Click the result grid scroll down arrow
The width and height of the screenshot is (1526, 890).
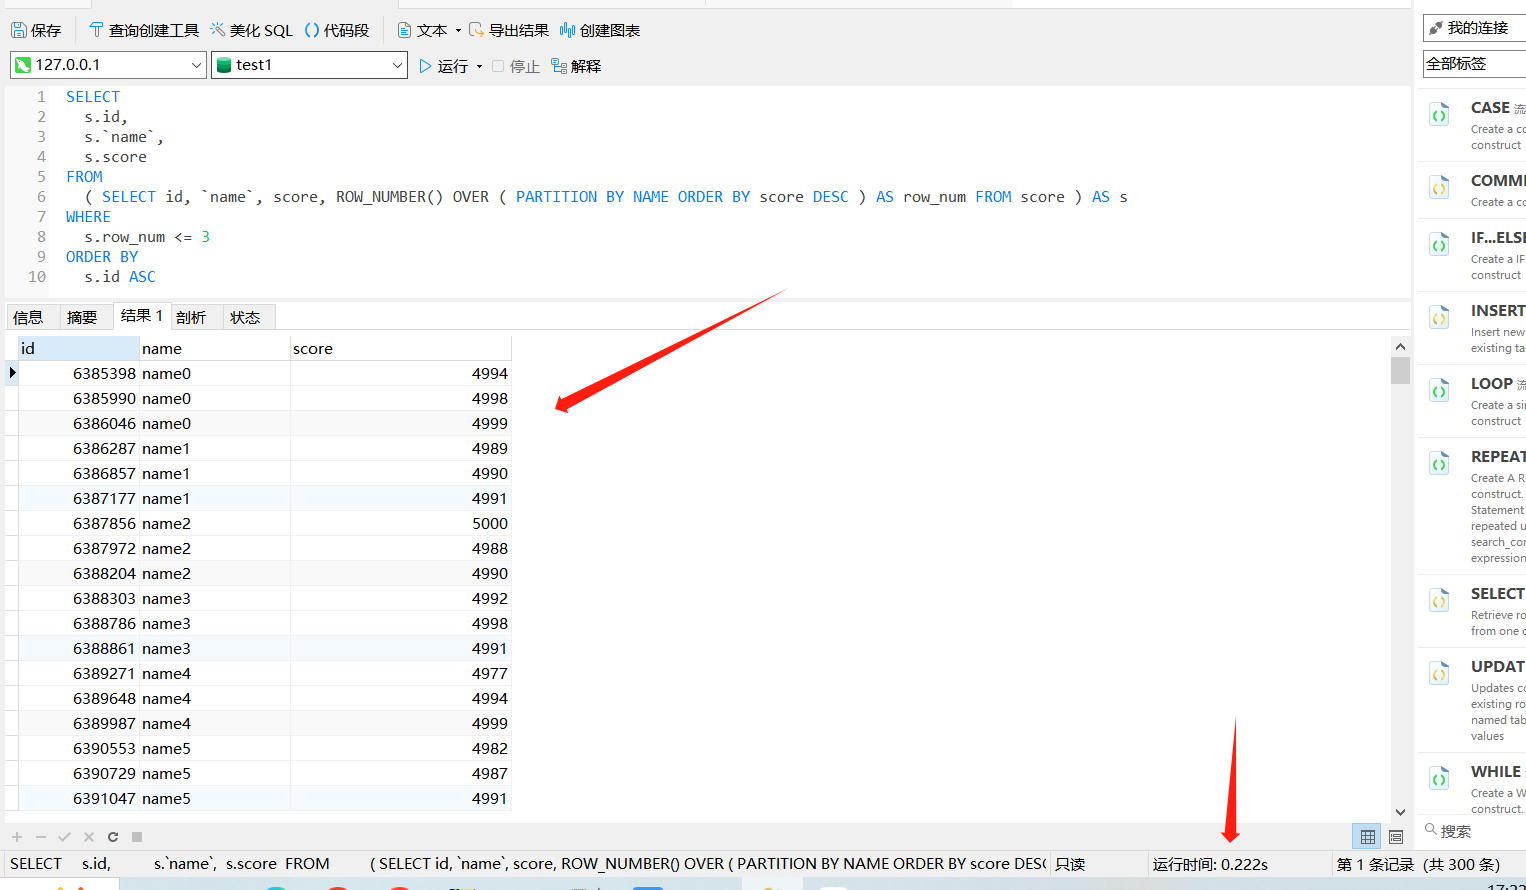coord(1400,812)
